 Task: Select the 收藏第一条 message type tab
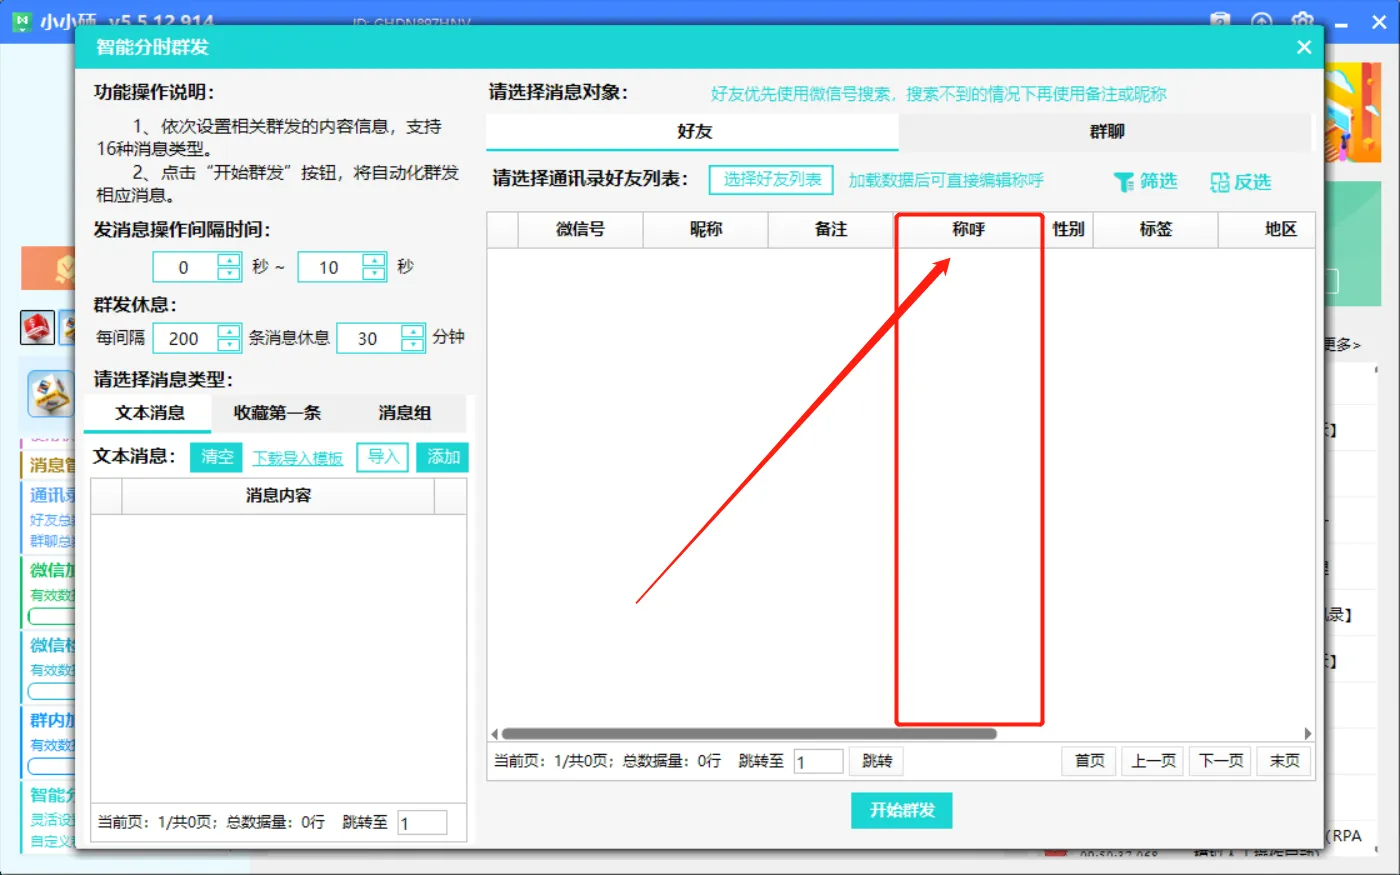pyautogui.click(x=277, y=413)
